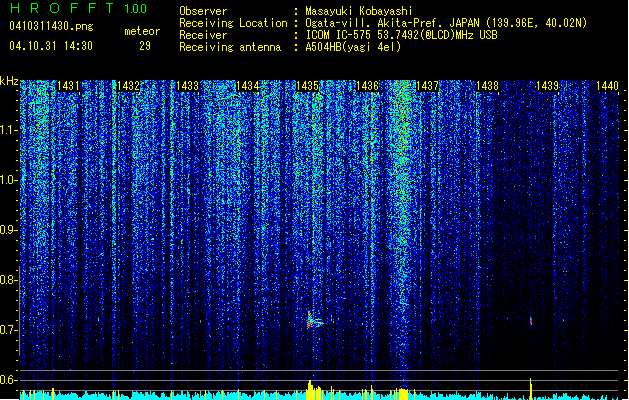Screen dimensions: 629x400
Task: Click the 1431 time marker
Action: [68, 86]
